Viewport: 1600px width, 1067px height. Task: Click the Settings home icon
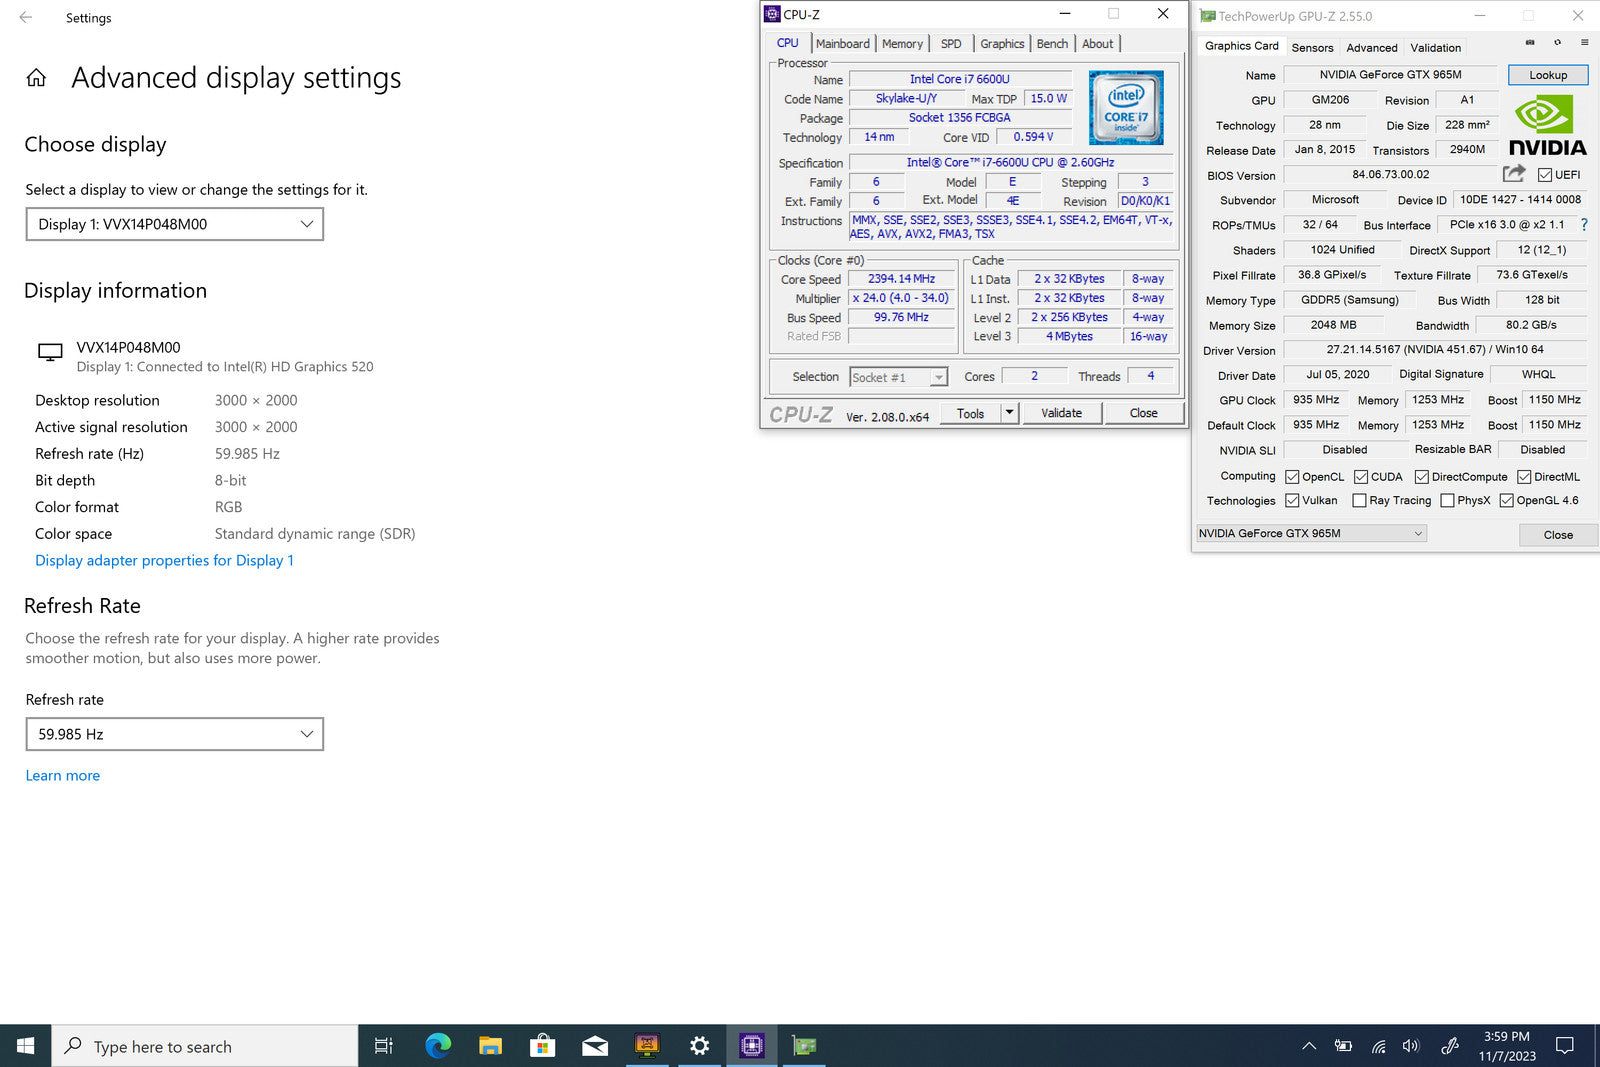pyautogui.click(x=36, y=78)
